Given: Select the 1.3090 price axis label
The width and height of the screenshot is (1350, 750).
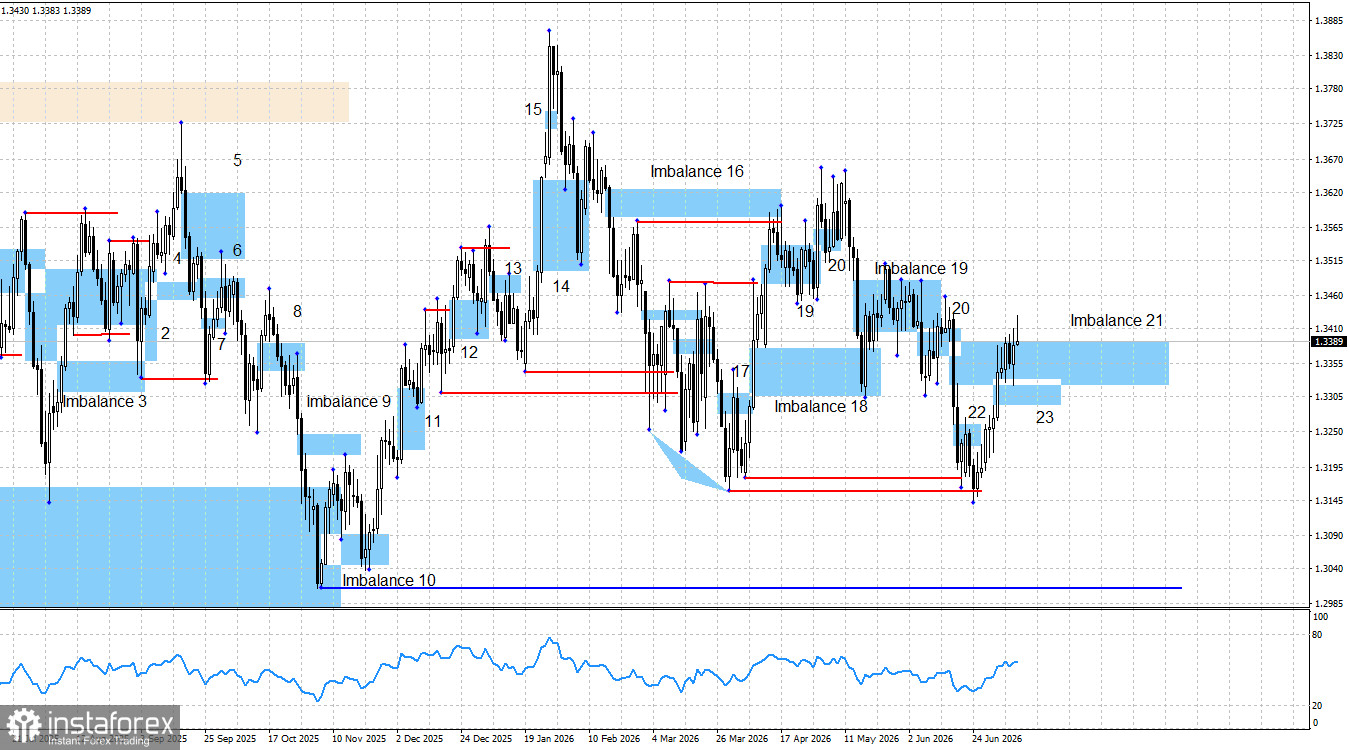Looking at the screenshot, I should coord(1328,535).
